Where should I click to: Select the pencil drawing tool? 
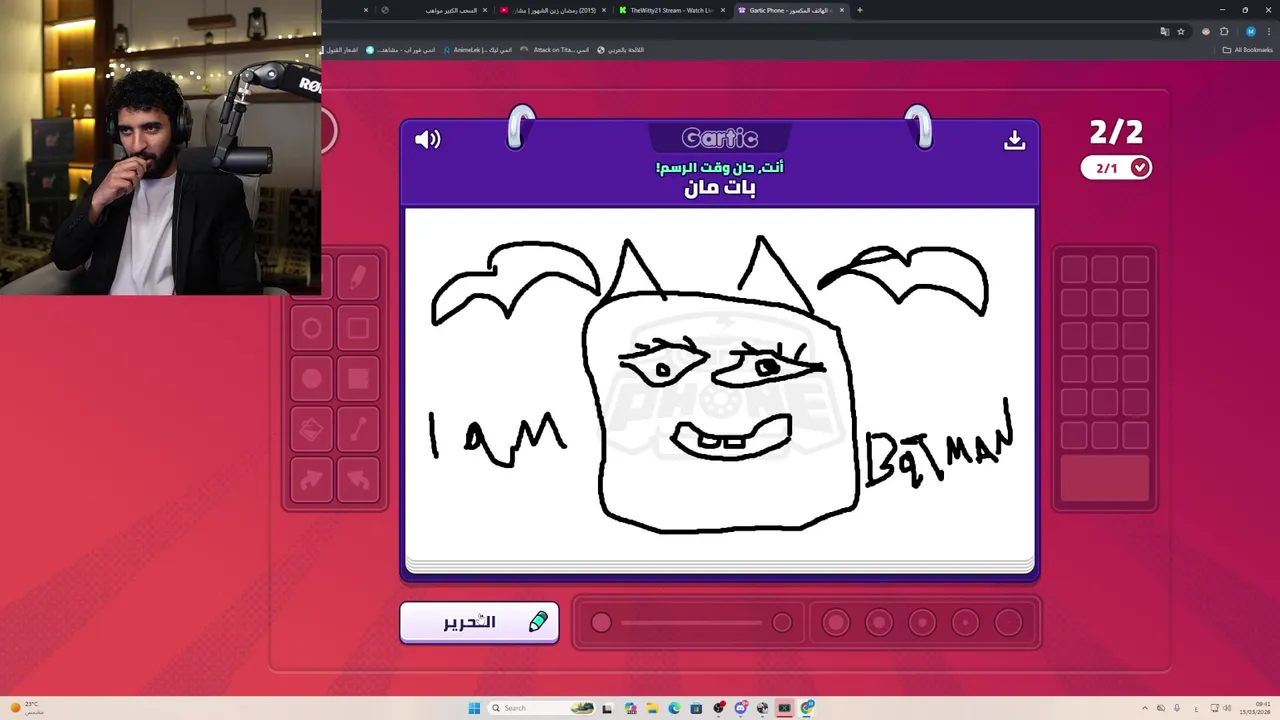pos(359,279)
